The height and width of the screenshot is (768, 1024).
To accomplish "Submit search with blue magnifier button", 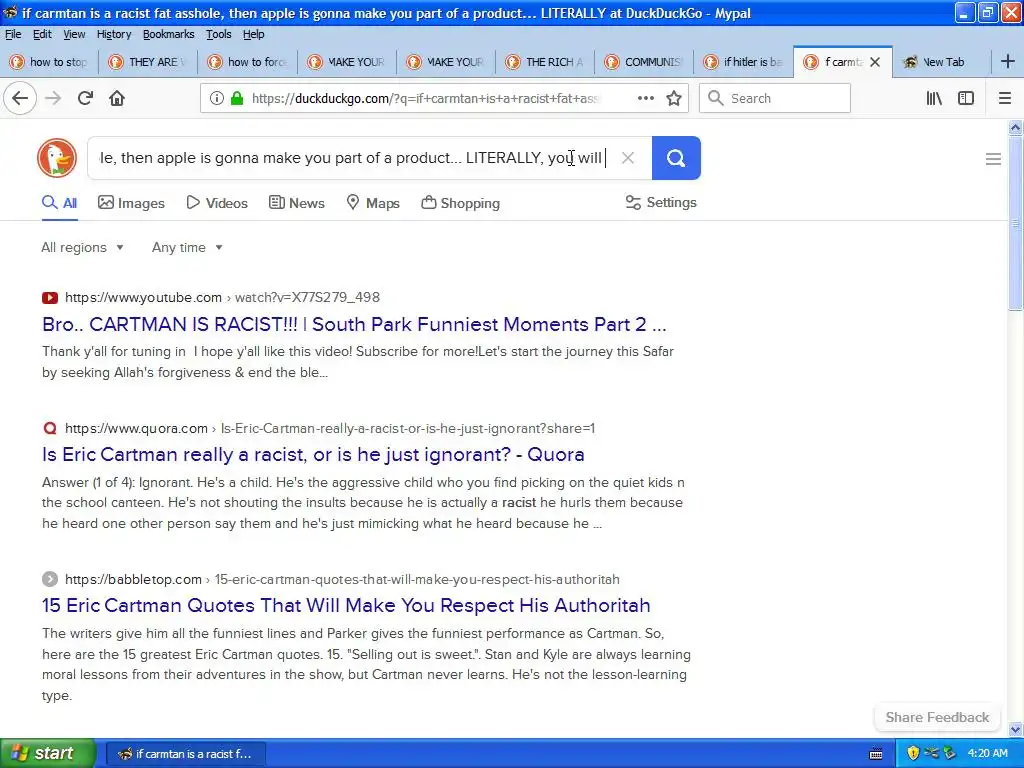I will click(676, 158).
